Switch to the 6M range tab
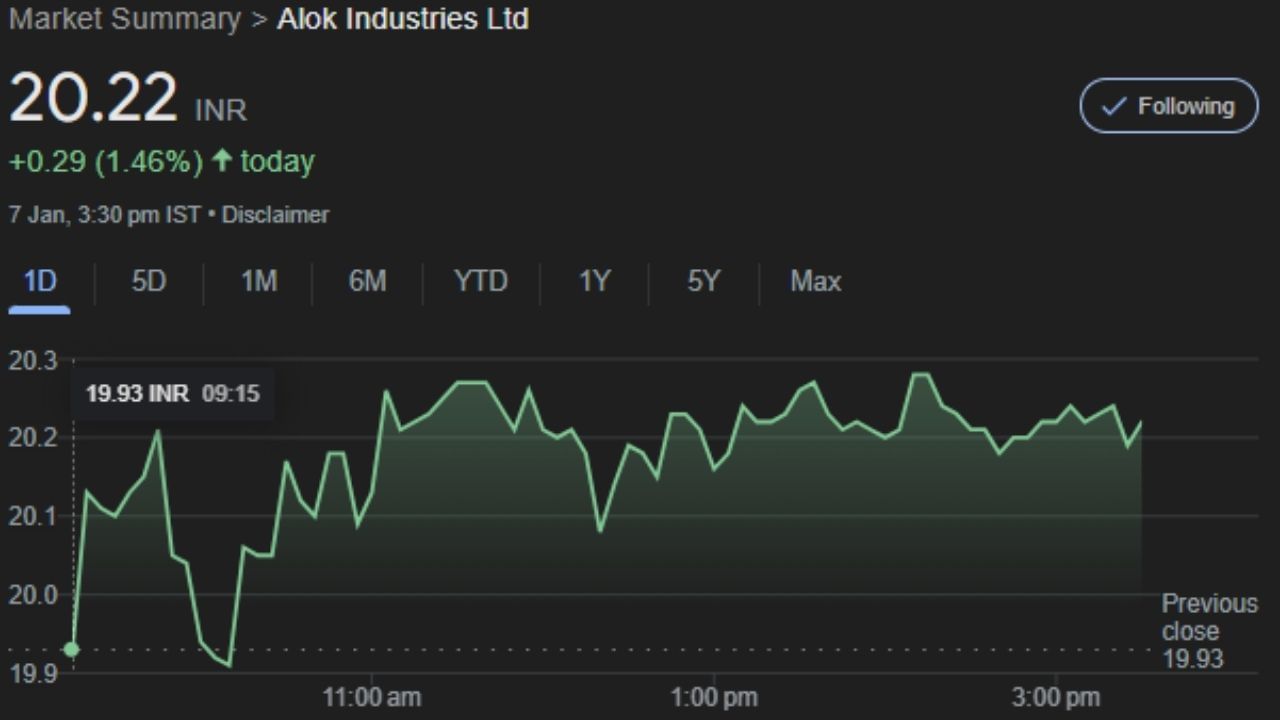The image size is (1280, 720). tap(367, 282)
